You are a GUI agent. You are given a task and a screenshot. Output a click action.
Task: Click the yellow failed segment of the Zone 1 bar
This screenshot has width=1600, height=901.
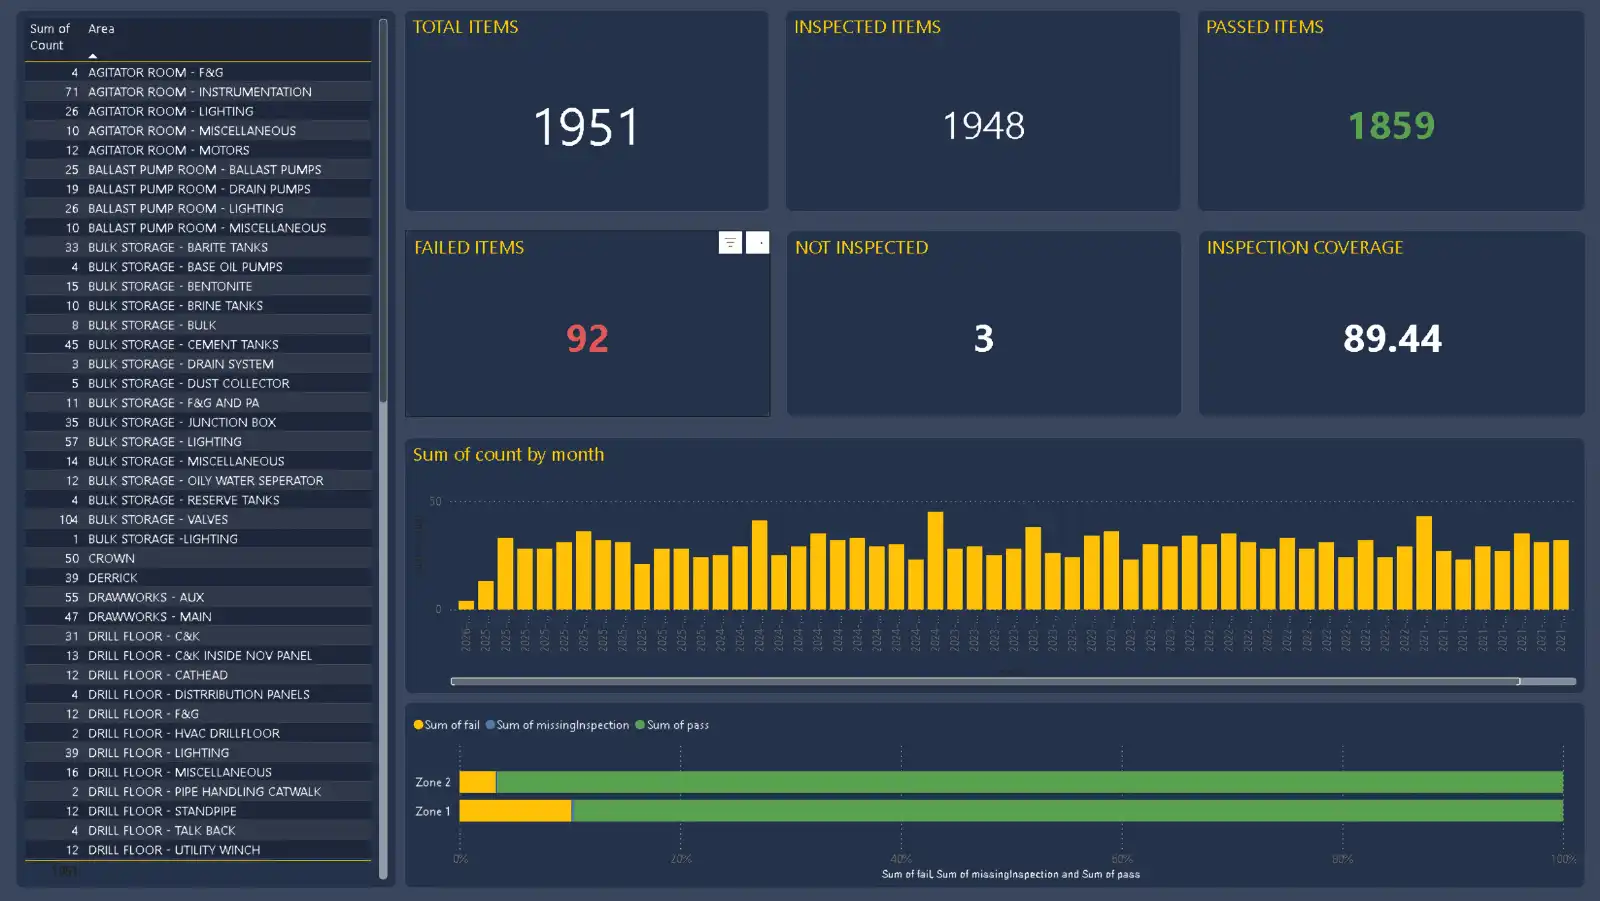[515, 811]
